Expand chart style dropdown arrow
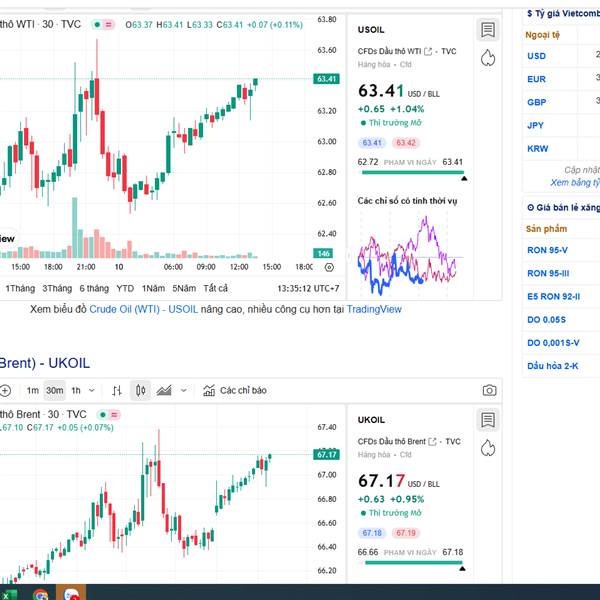Image resolution: width=600 pixels, height=600 pixels. (184, 391)
